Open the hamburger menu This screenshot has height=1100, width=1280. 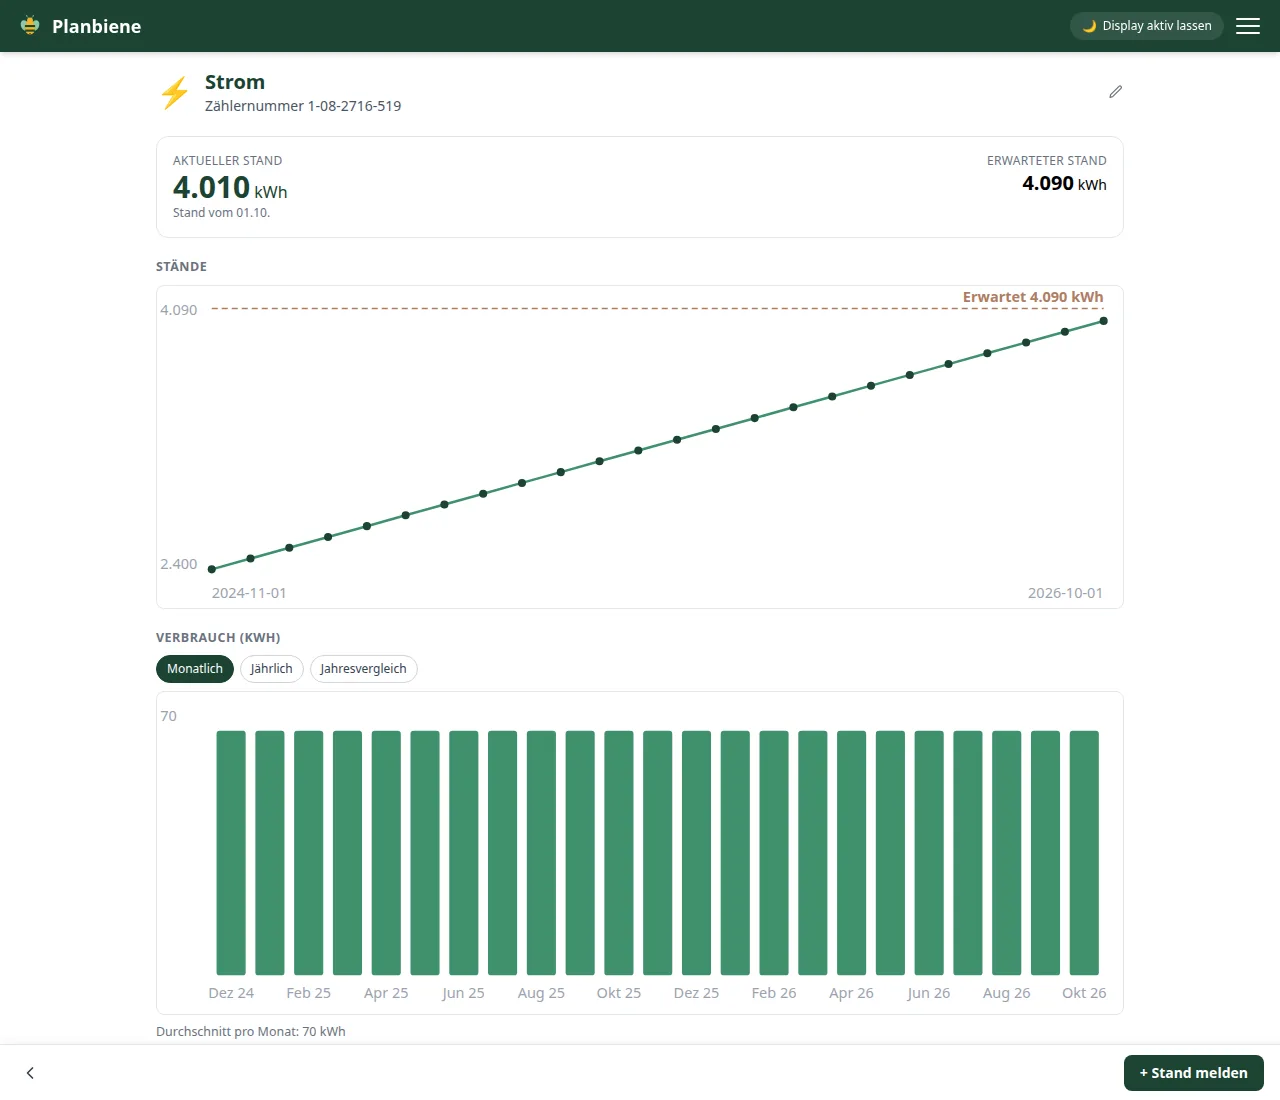click(x=1248, y=26)
